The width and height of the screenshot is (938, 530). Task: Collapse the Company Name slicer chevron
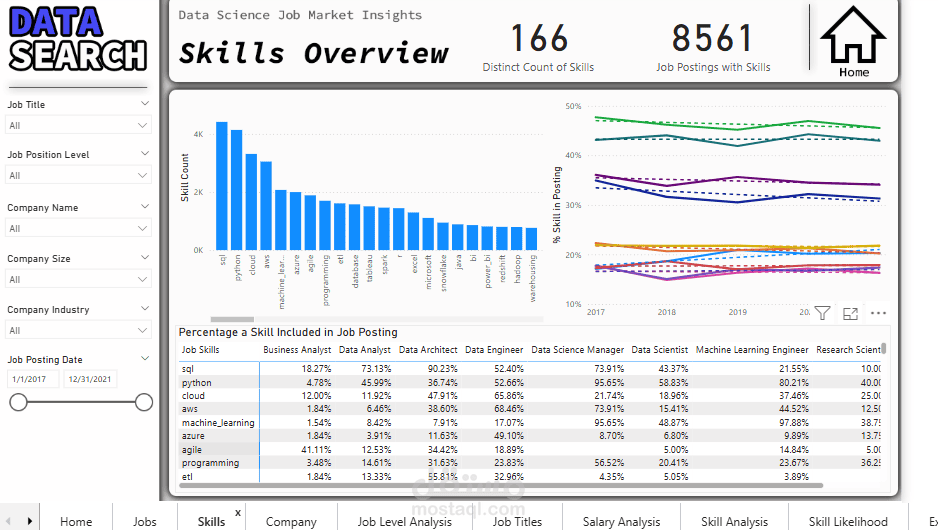pyautogui.click(x=145, y=207)
